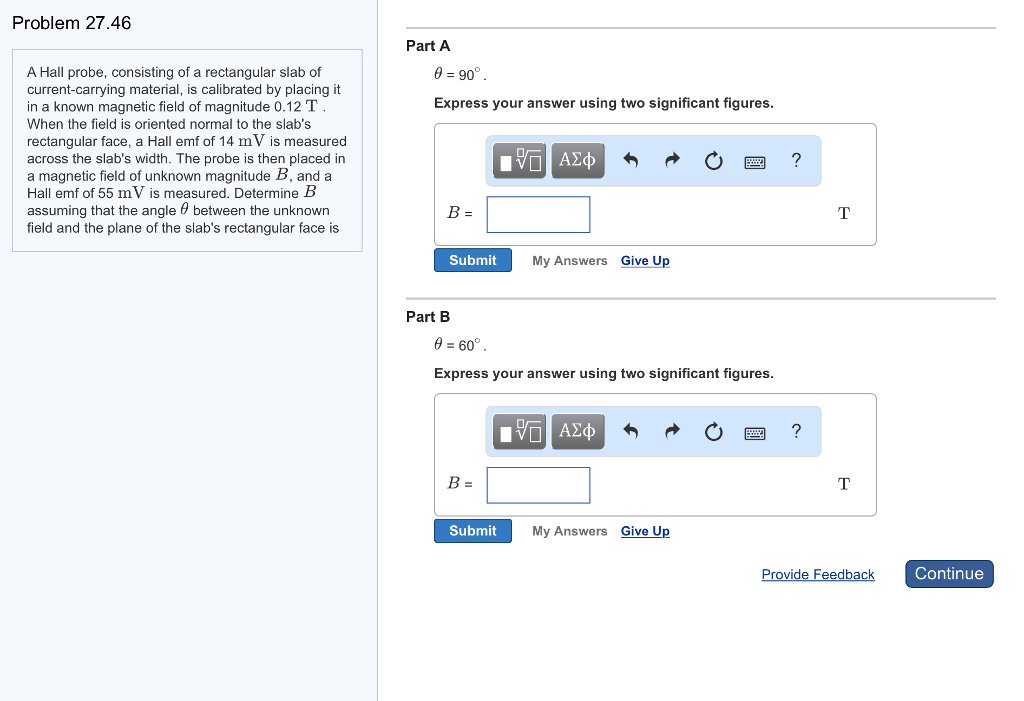The image size is (1024, 701).
Task: Submit the Part B answer
Action: point(472,531)
